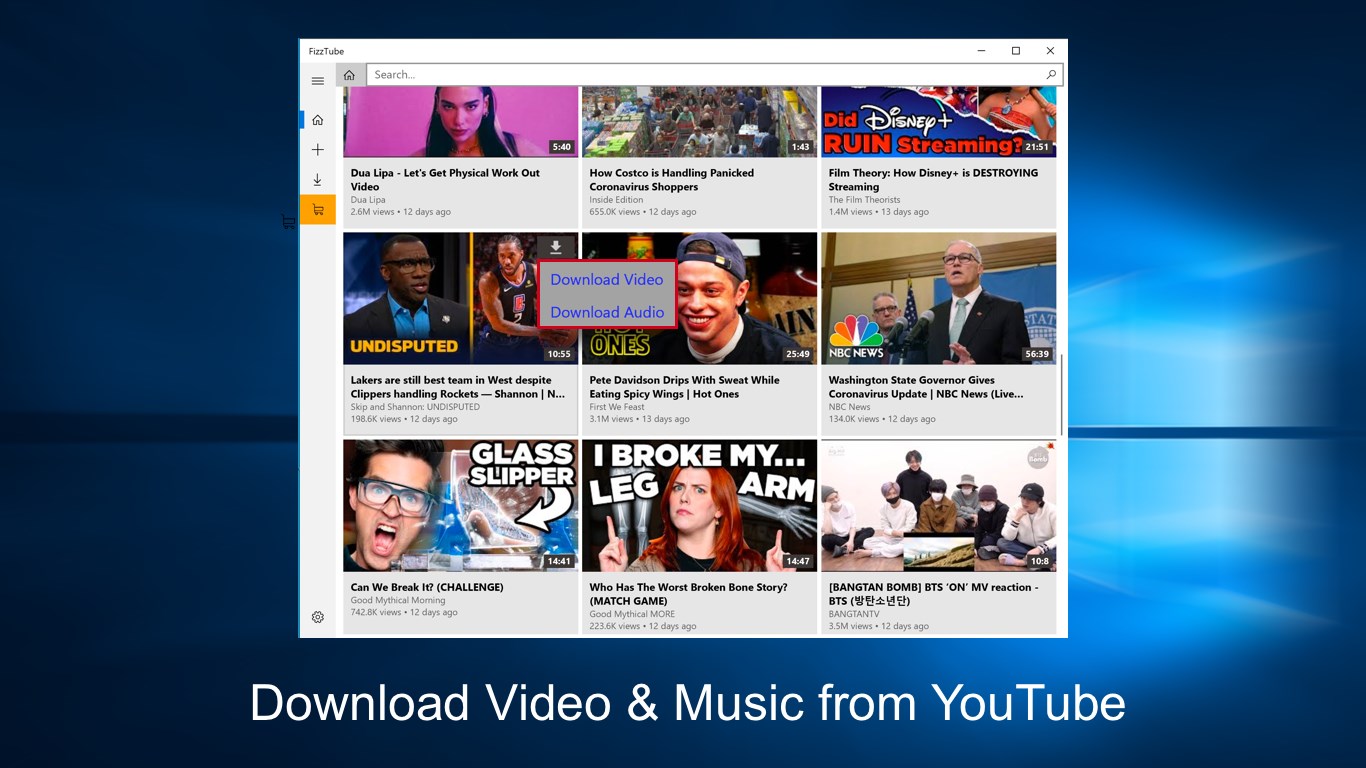
Task: Maximize the FizzTube window
Action: click(1016, 51)
